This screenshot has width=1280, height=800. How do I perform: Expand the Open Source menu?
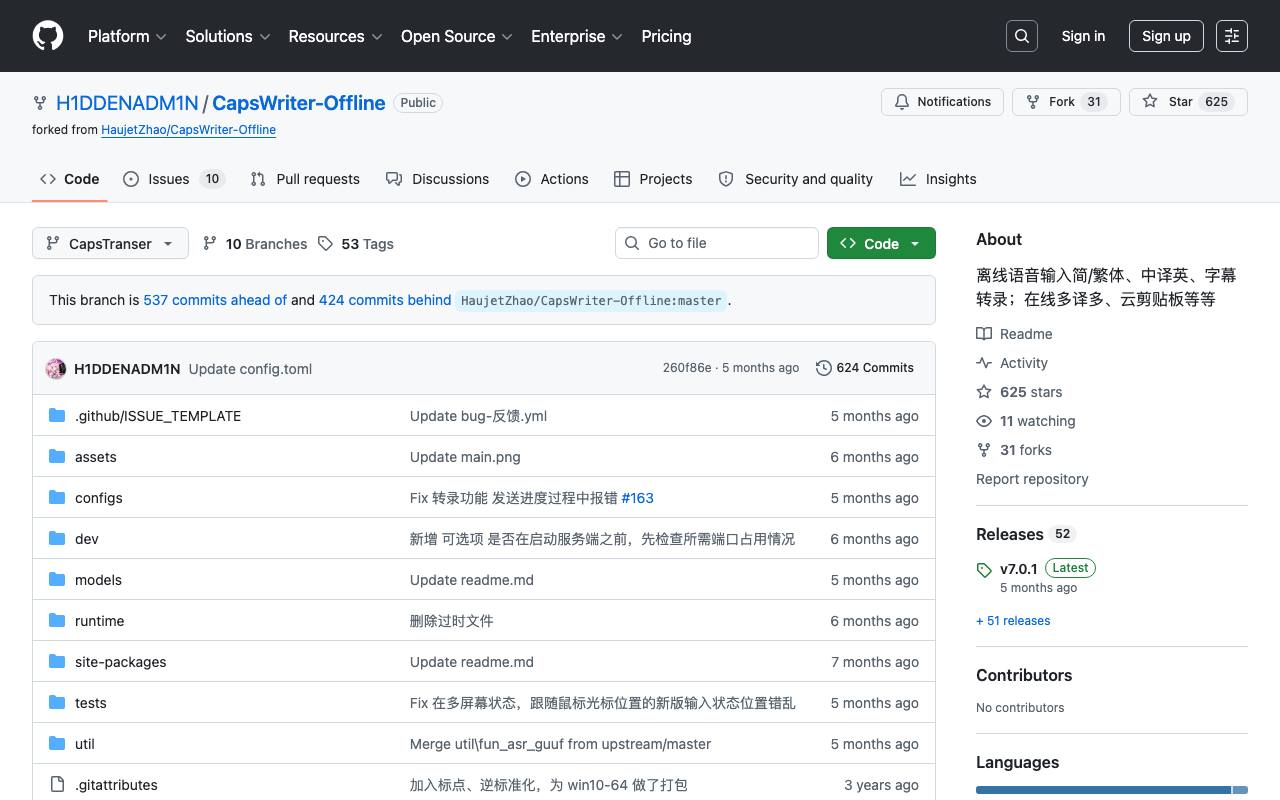tap(456, 36)
